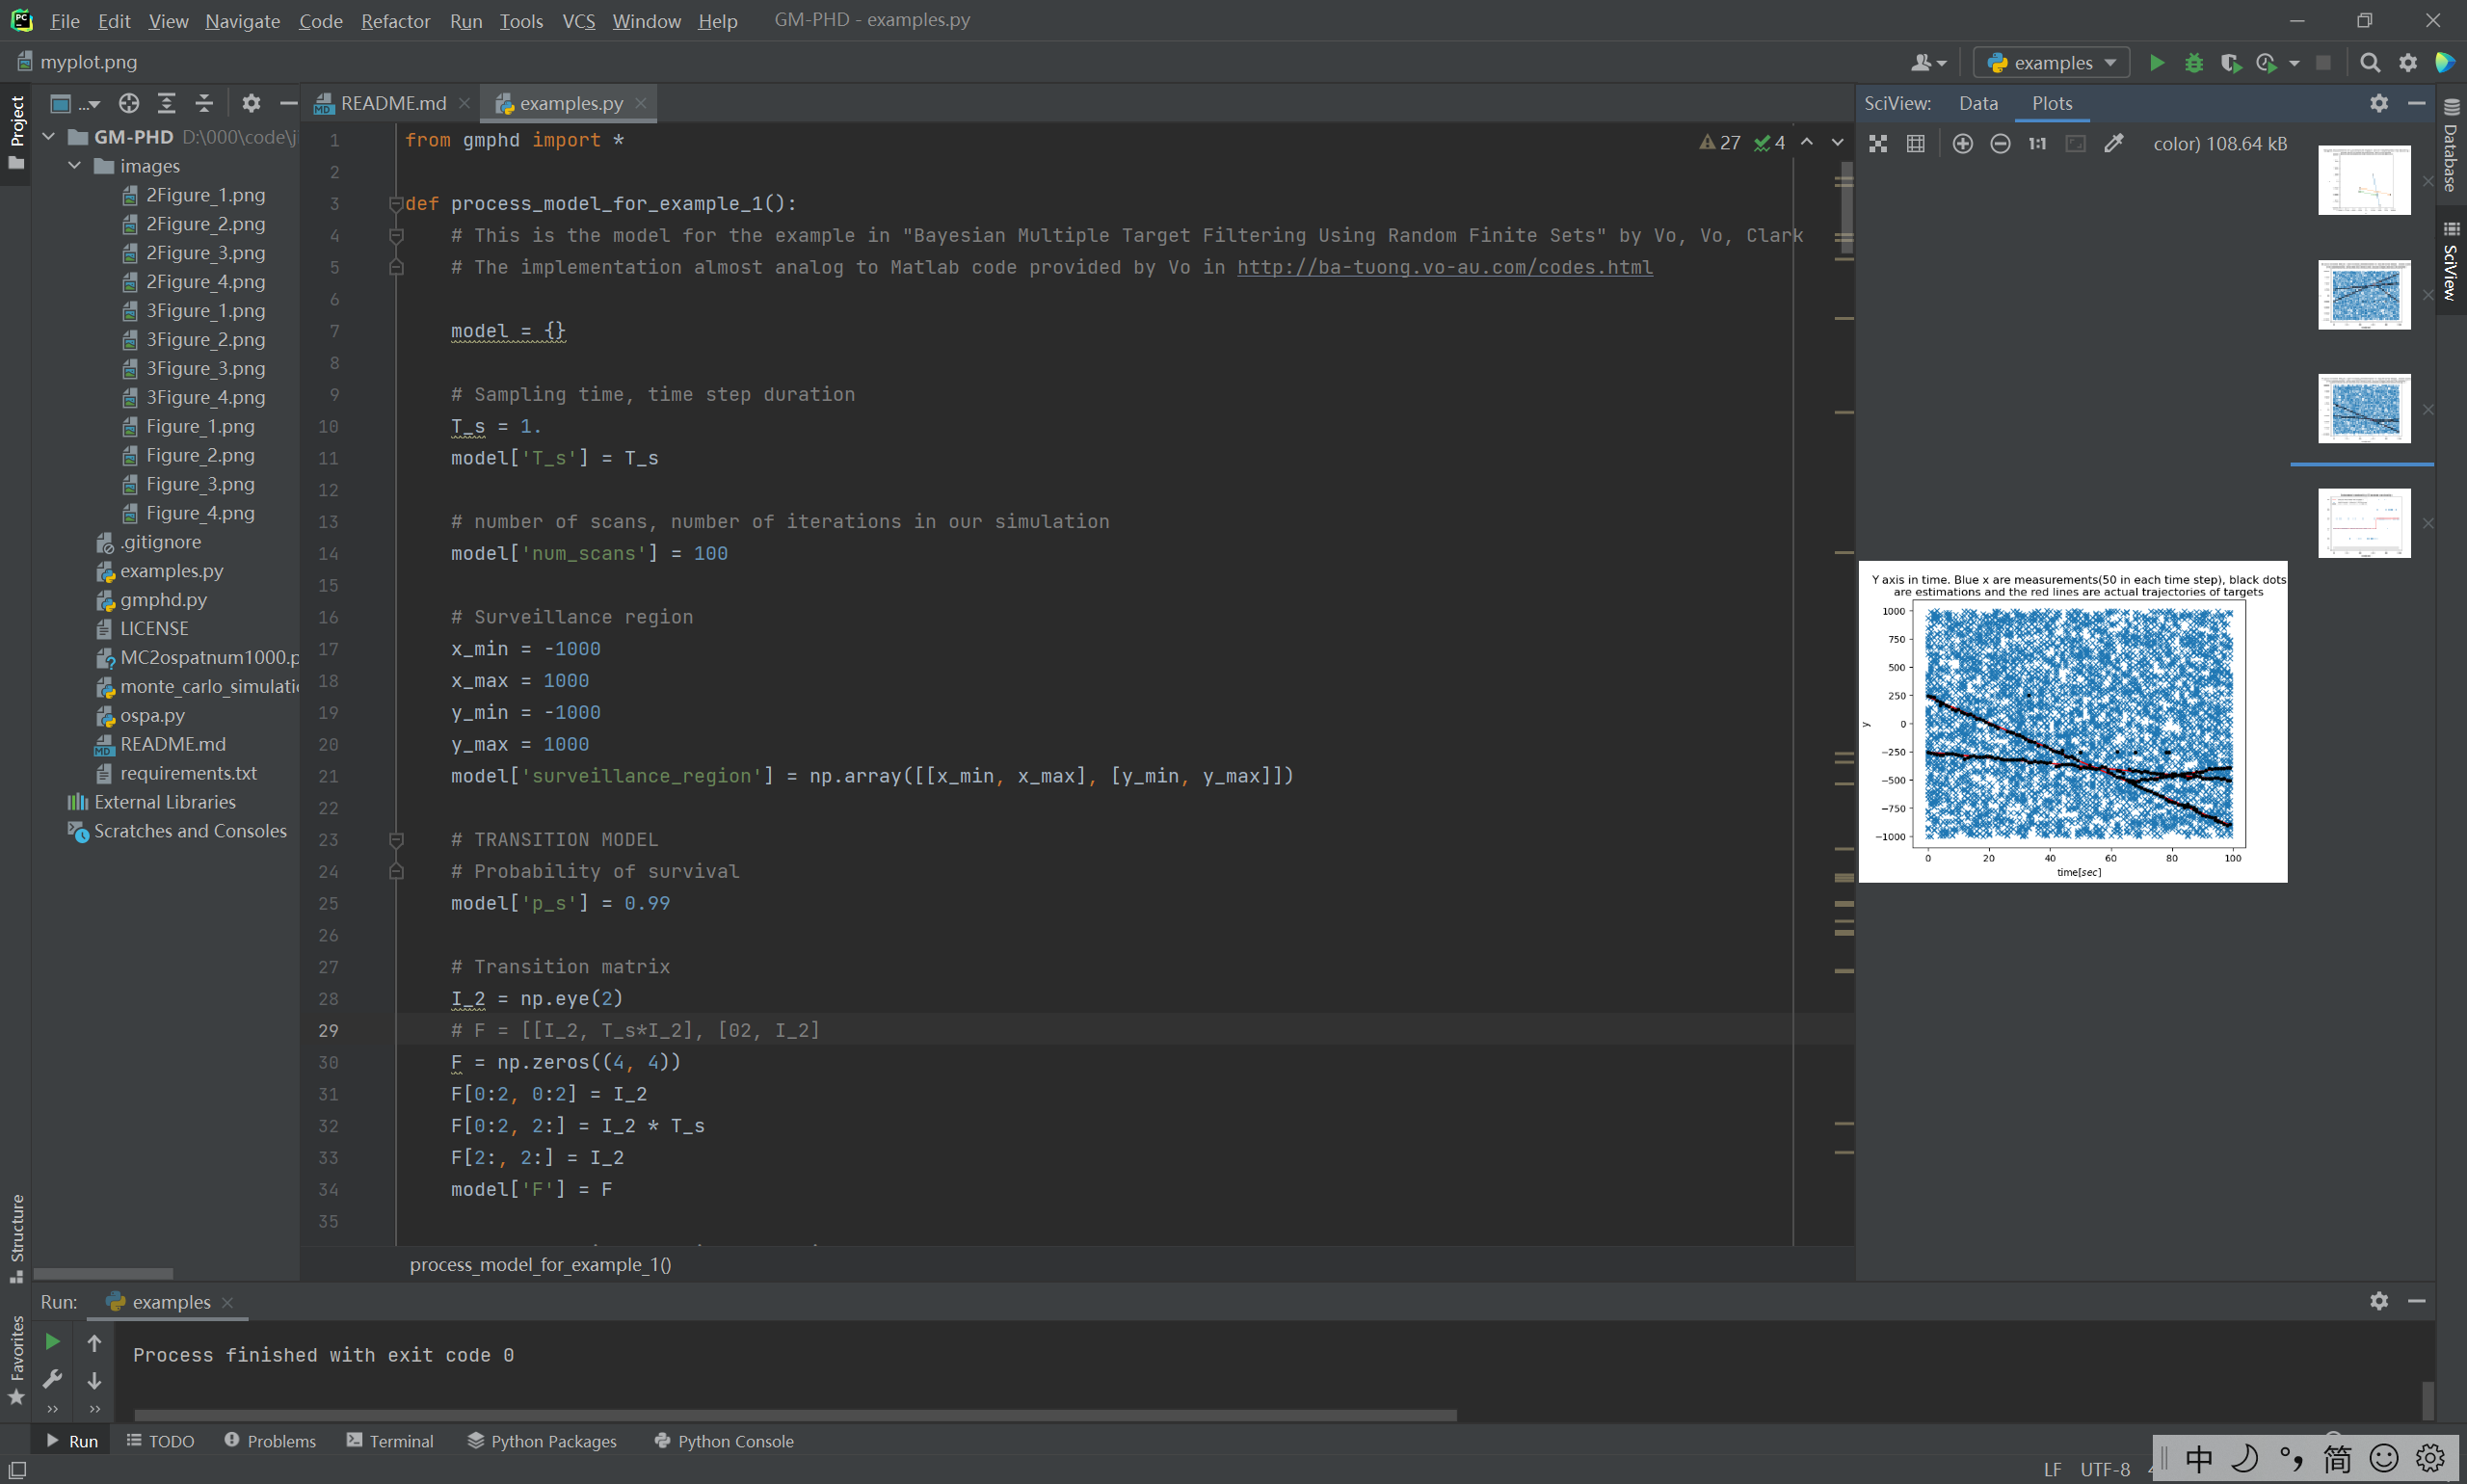The height and width of the screenshot is (1484, 2467).
Task: Click the examples.py tab in editor
Action: click(568, 102)
